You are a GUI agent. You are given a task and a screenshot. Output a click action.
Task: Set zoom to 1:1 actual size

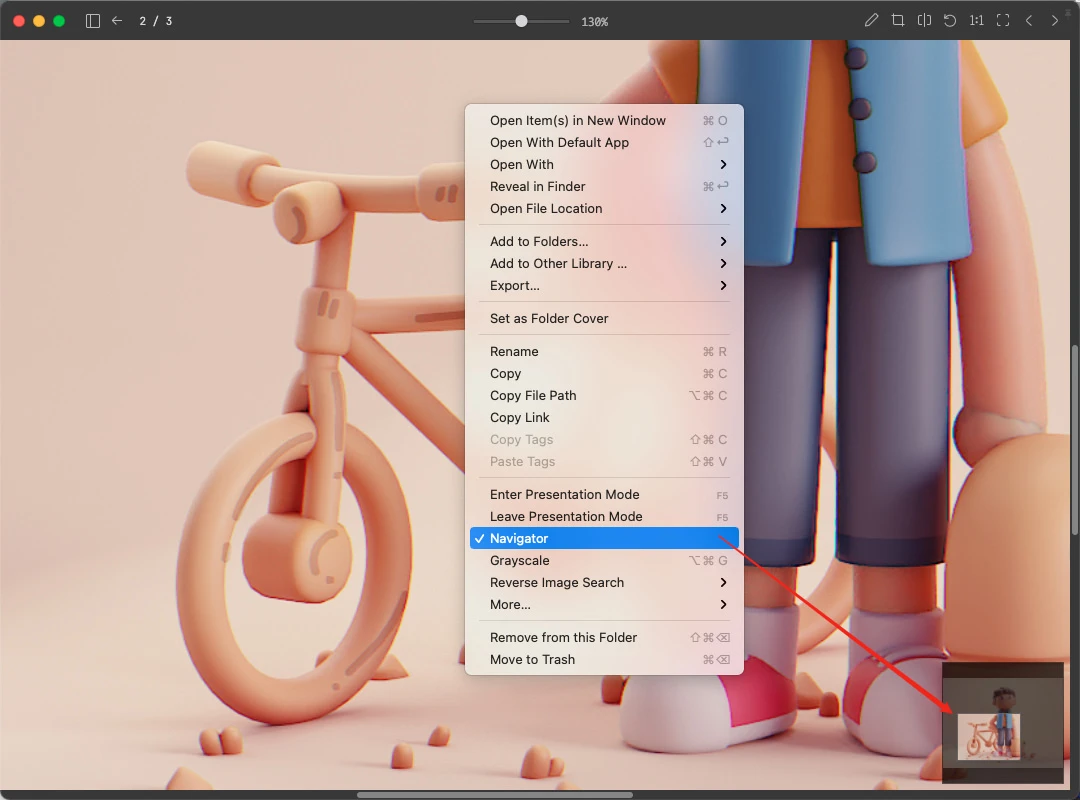[x=976, y=21]
